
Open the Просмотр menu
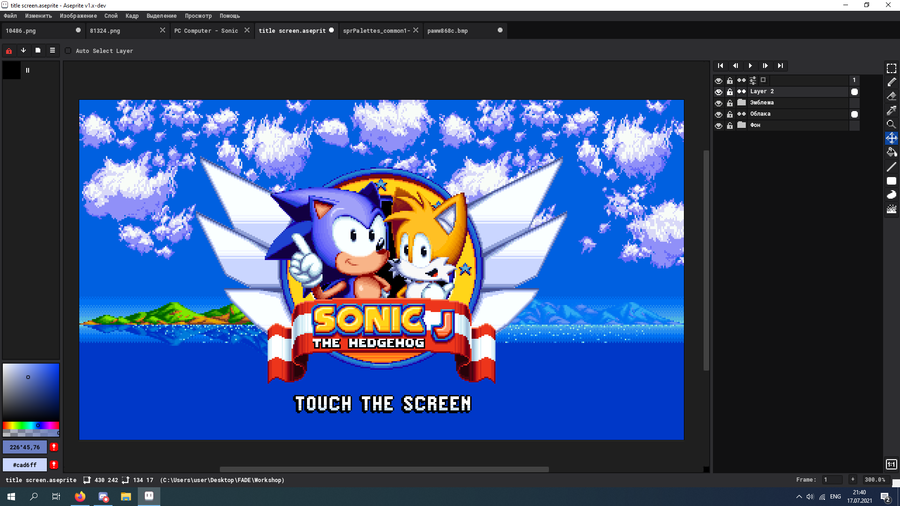198,16
